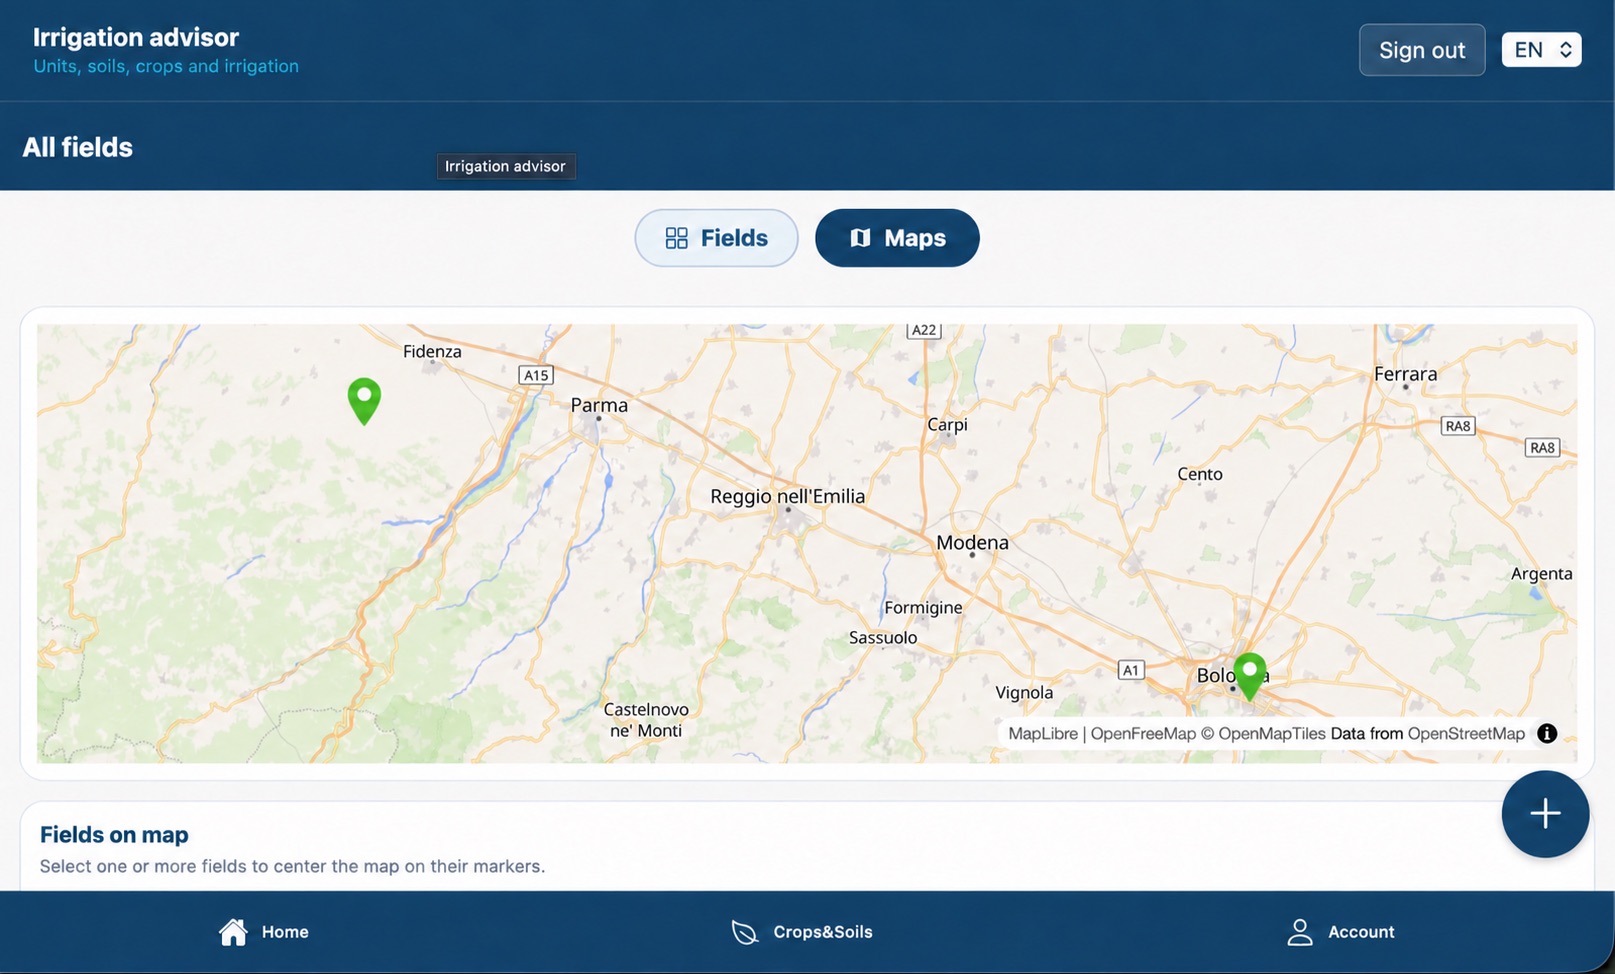Select the Maps tab
1615x974 pixels.
(x=897, y=238)
